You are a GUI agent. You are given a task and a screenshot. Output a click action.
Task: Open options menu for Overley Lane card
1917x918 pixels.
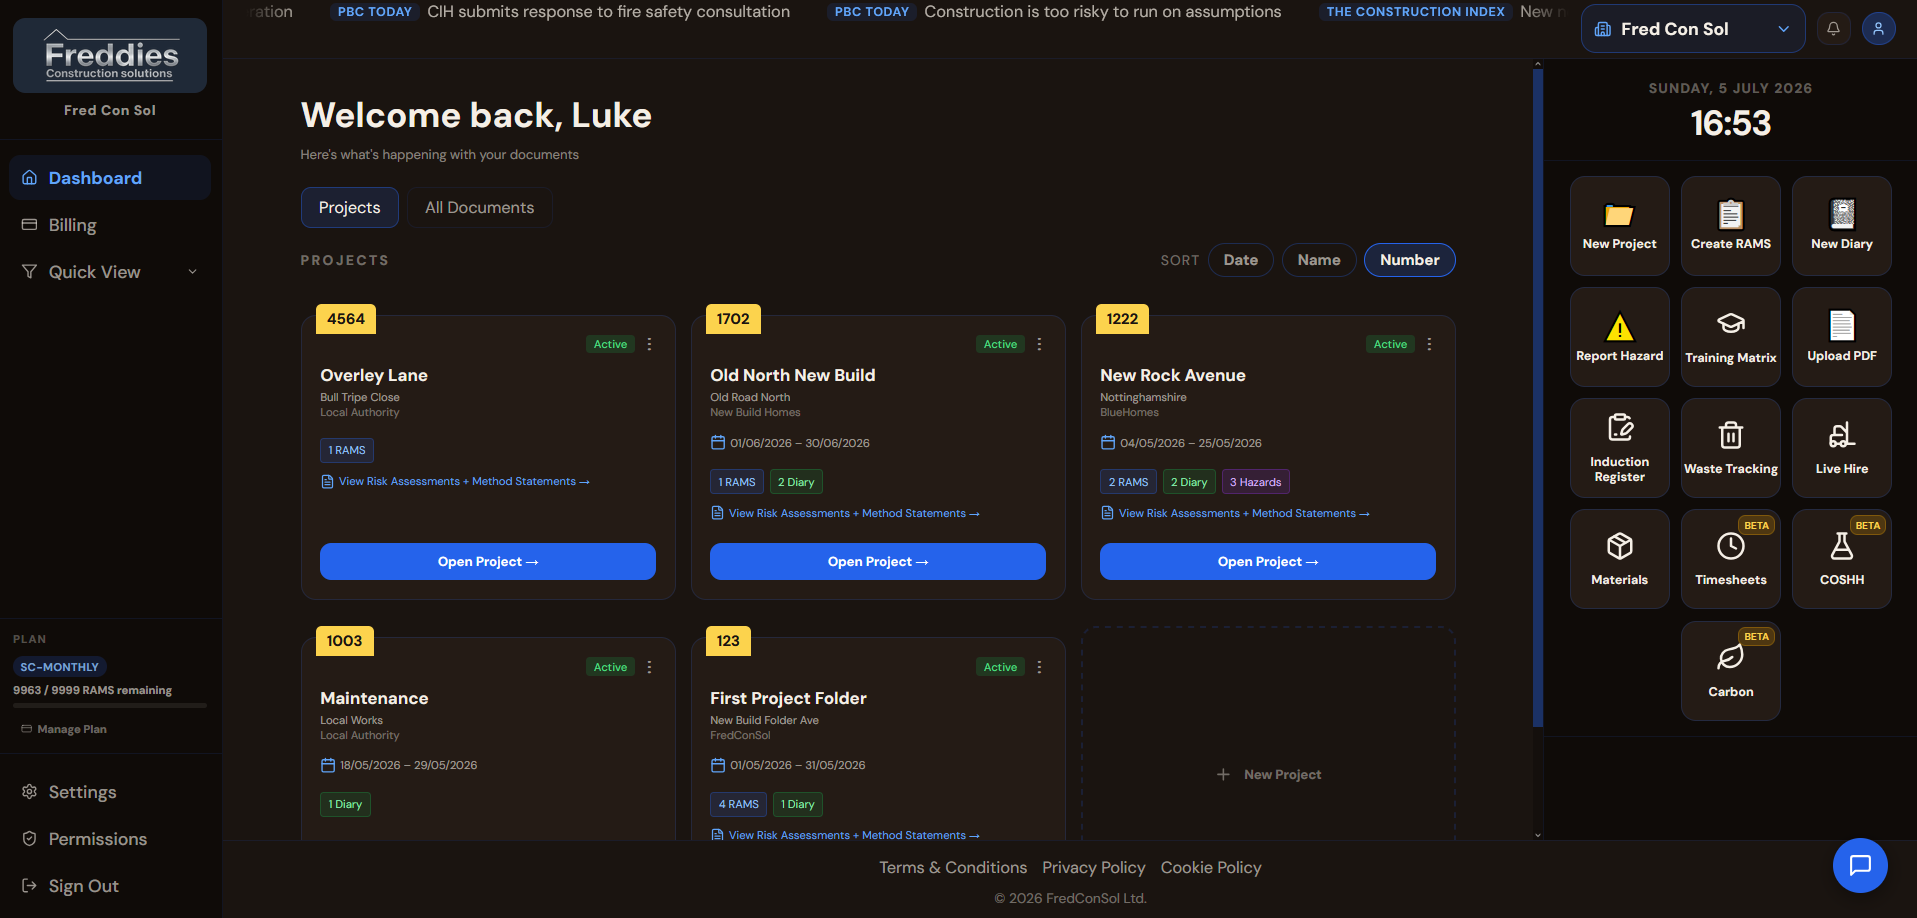pos(650,344)
